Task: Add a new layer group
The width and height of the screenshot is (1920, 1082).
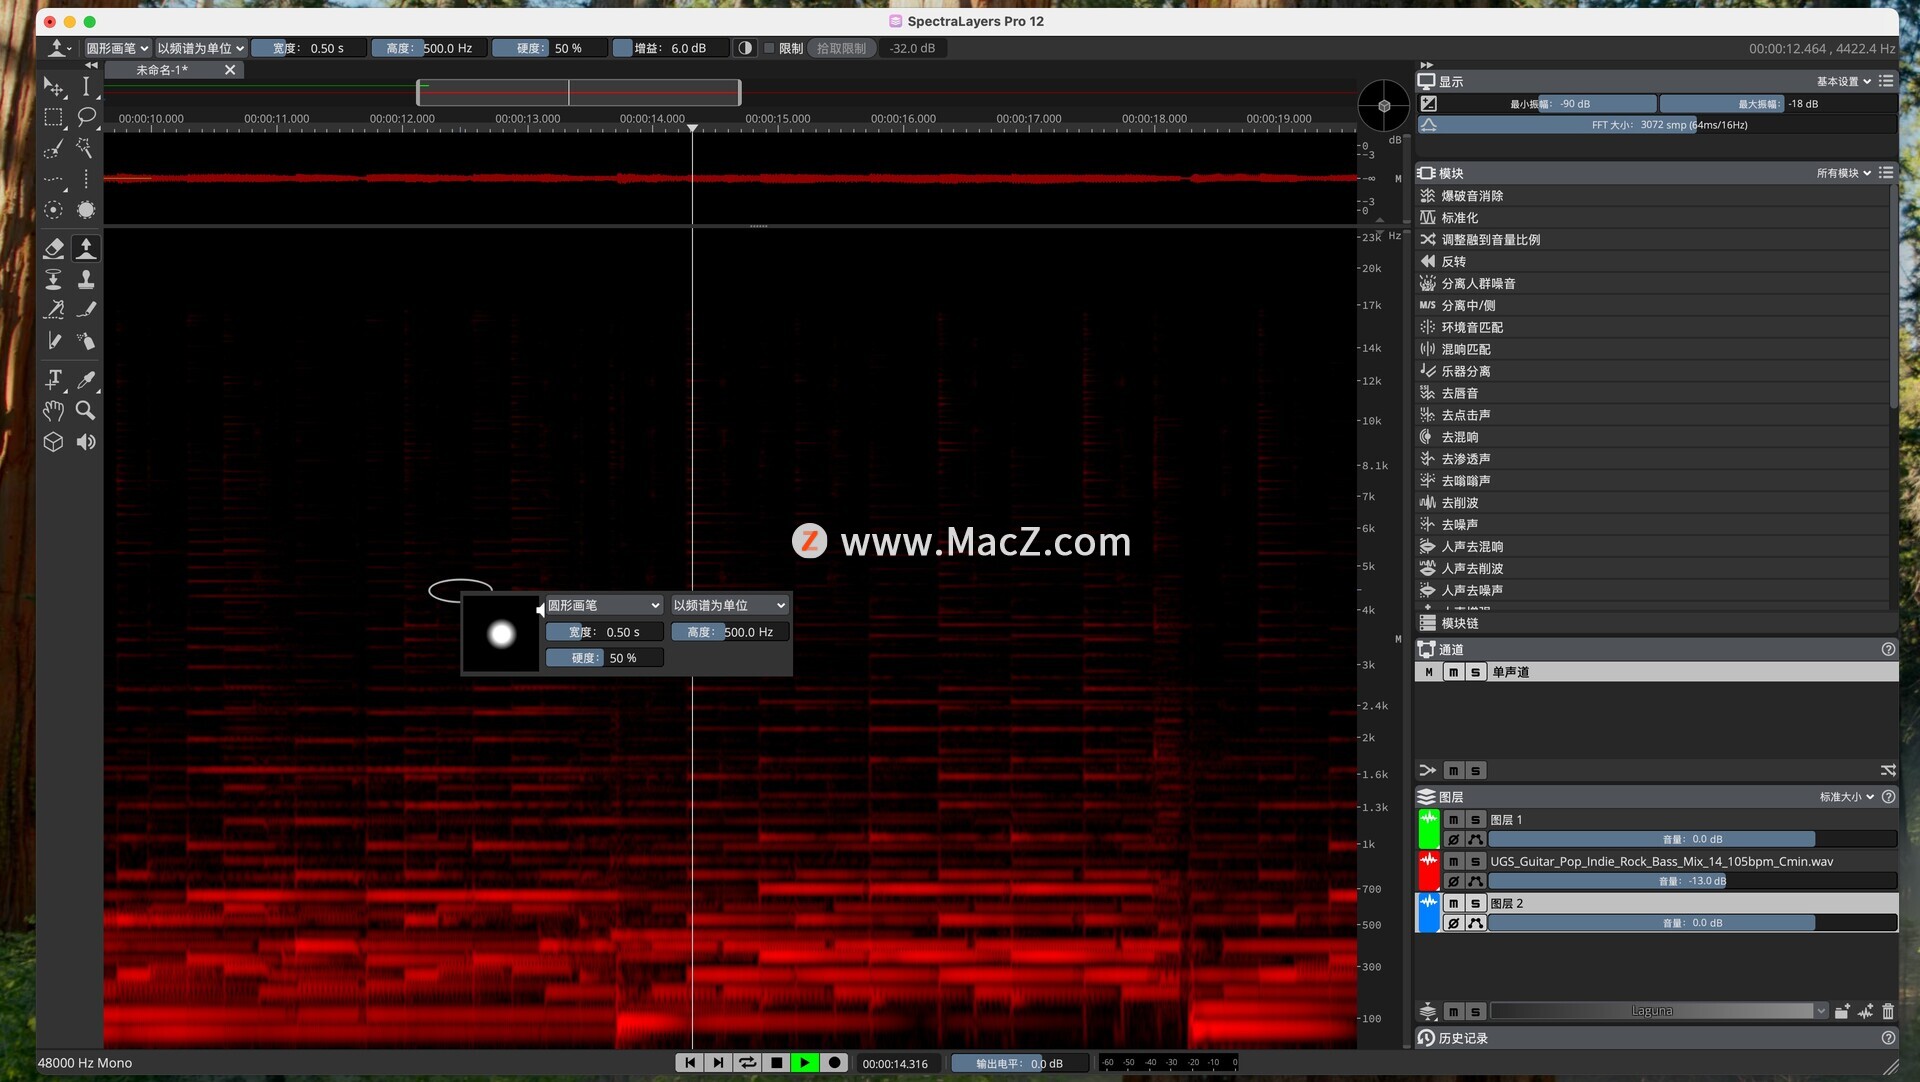Action: [1842, 1011]
